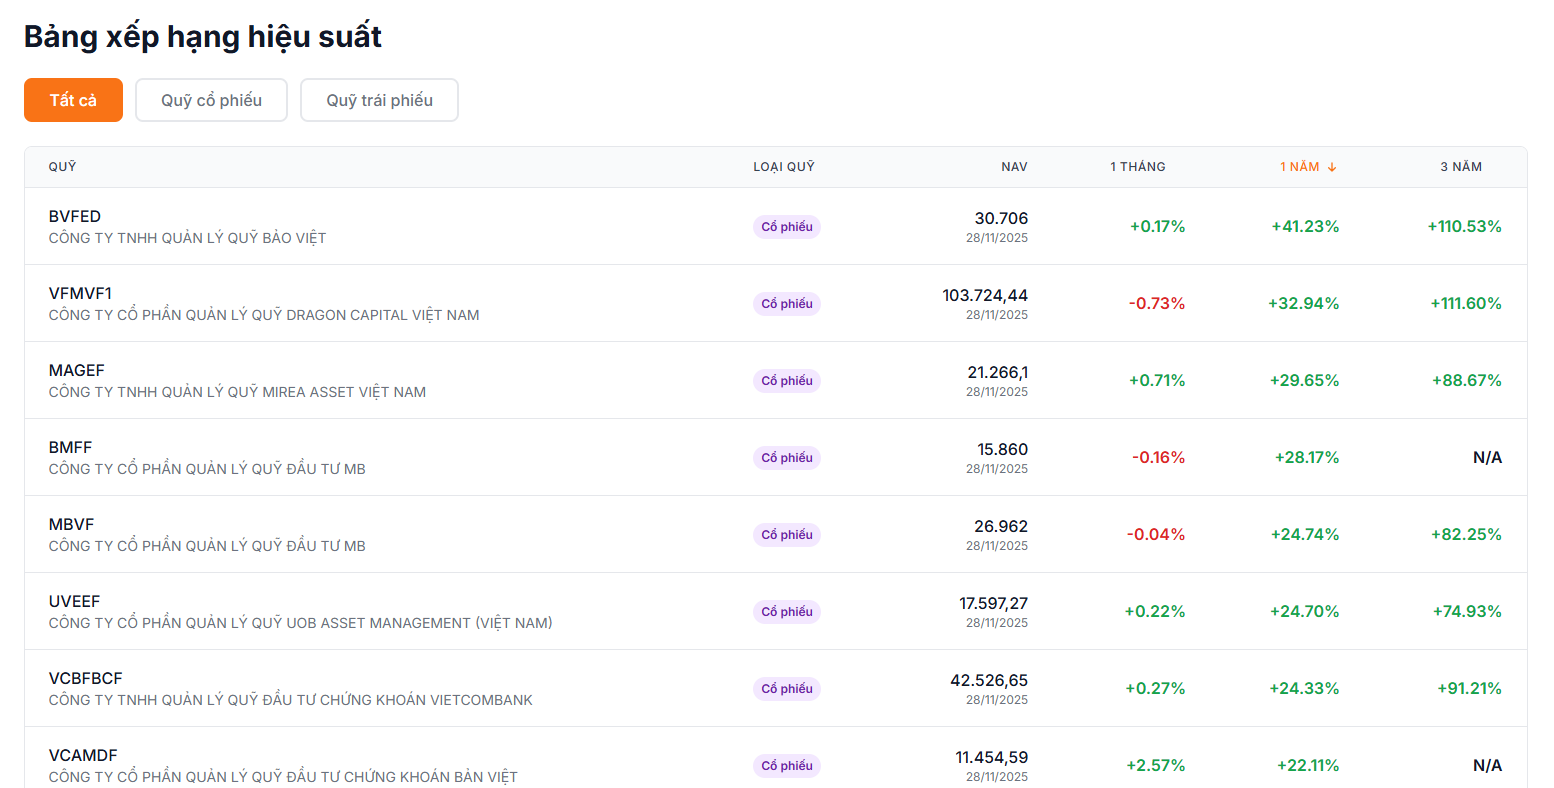Open the Quỹ trái phiếu category

379,100
